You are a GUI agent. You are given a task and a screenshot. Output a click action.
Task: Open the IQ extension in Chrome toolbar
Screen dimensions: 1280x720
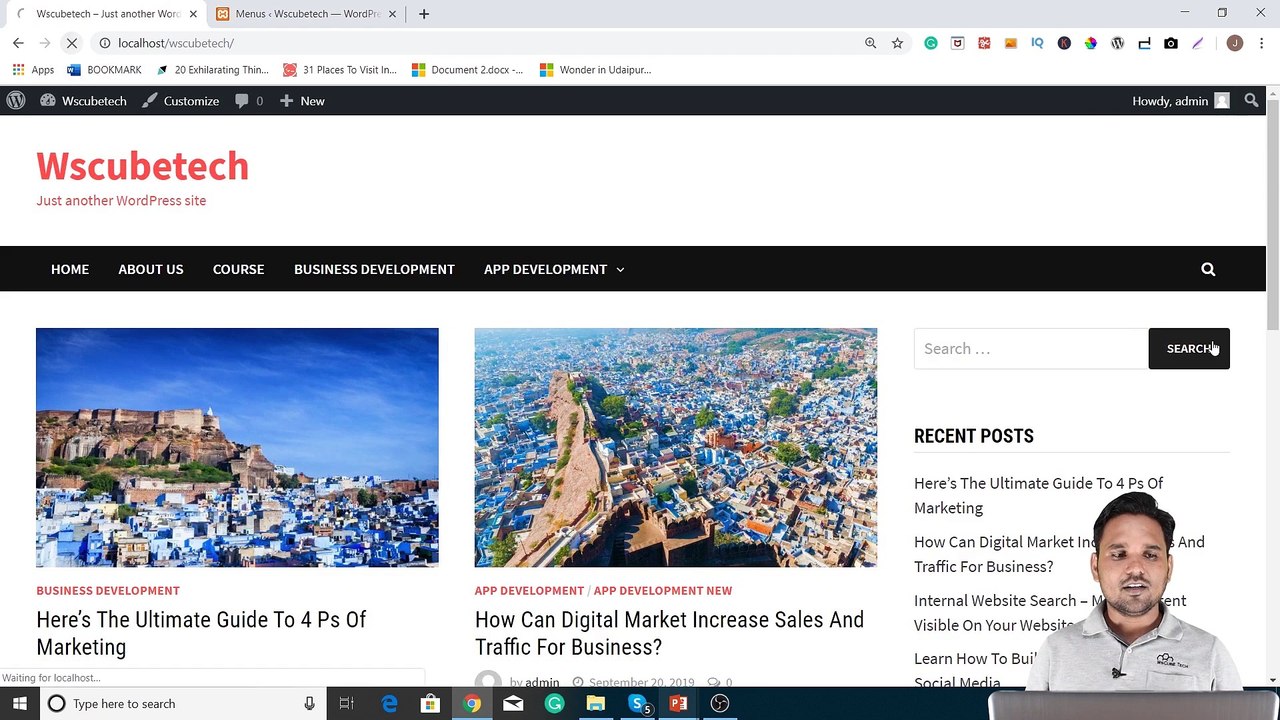(1037, 43)
